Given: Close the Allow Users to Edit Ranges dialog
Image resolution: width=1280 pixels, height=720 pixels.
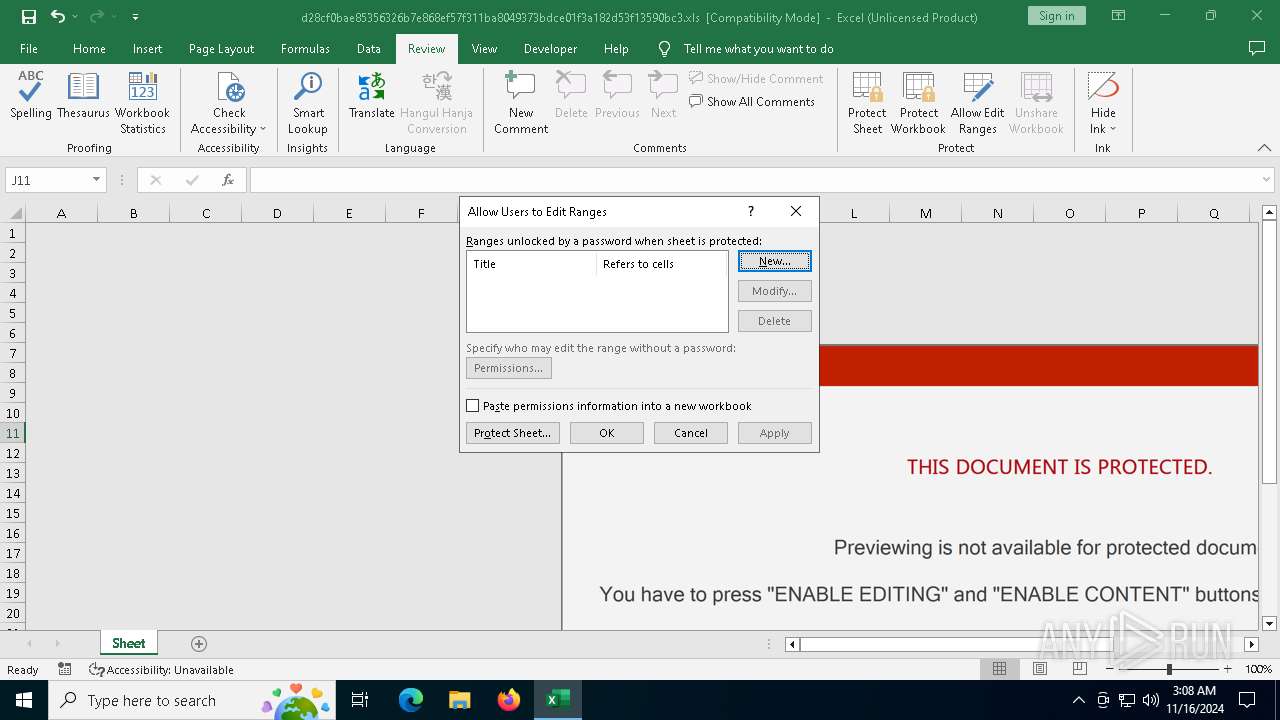Looking at the screenshot, I should [x=796, y=212].
